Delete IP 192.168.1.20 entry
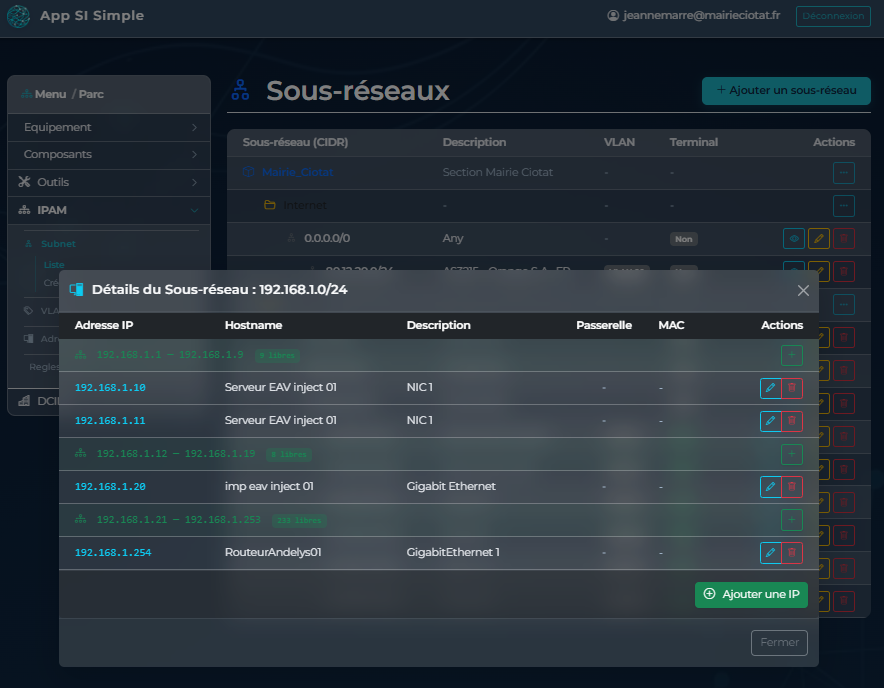The width and height of the screenshot is (884, 688). pyautogui.click(x=792, y=487)
